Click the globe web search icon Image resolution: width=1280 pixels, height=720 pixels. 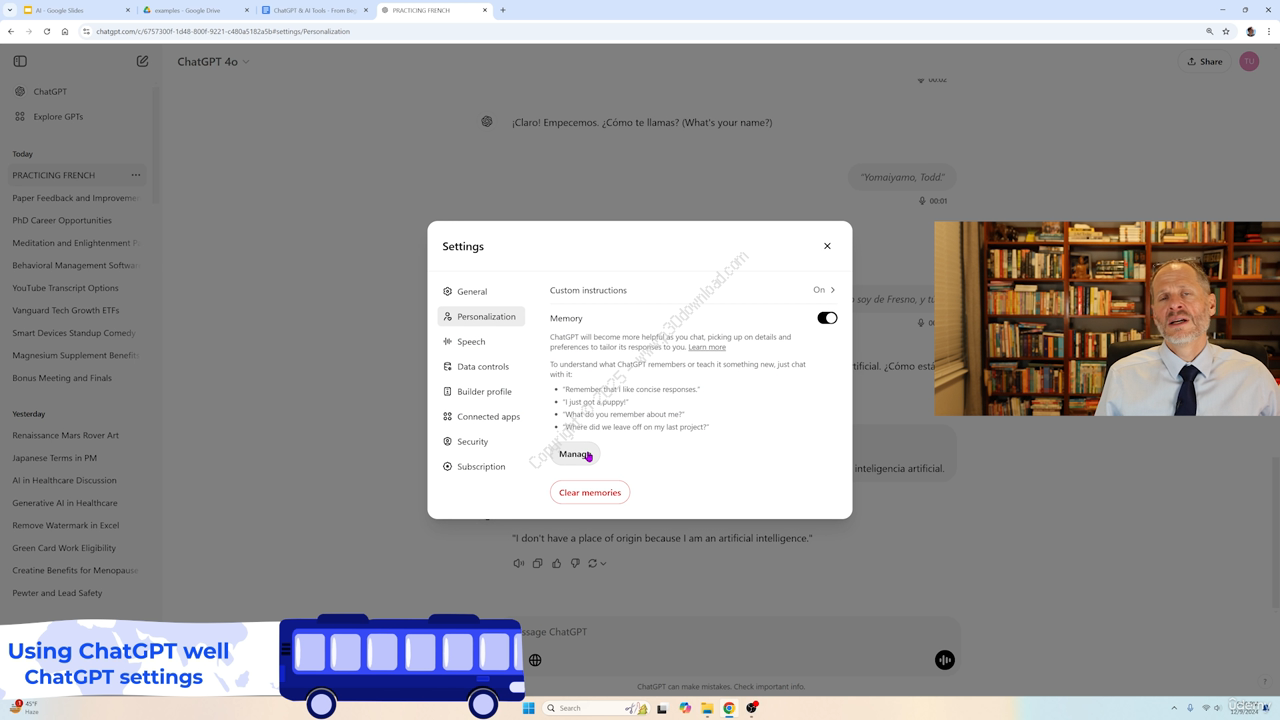click(x=535, y=660)
